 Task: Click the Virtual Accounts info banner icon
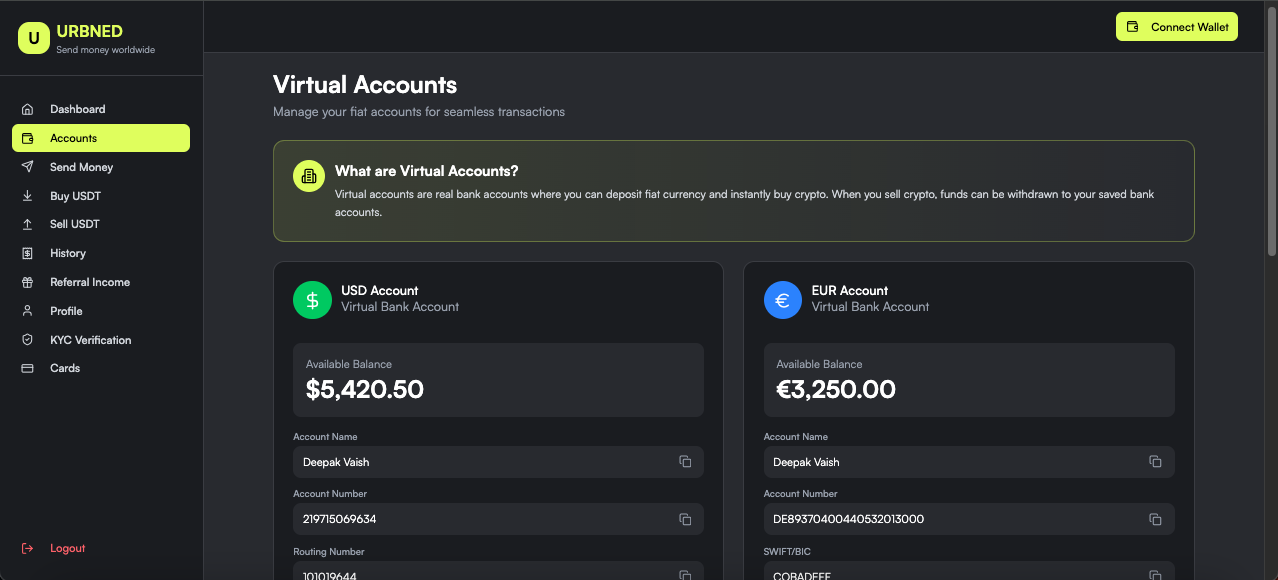coord(309,176)
